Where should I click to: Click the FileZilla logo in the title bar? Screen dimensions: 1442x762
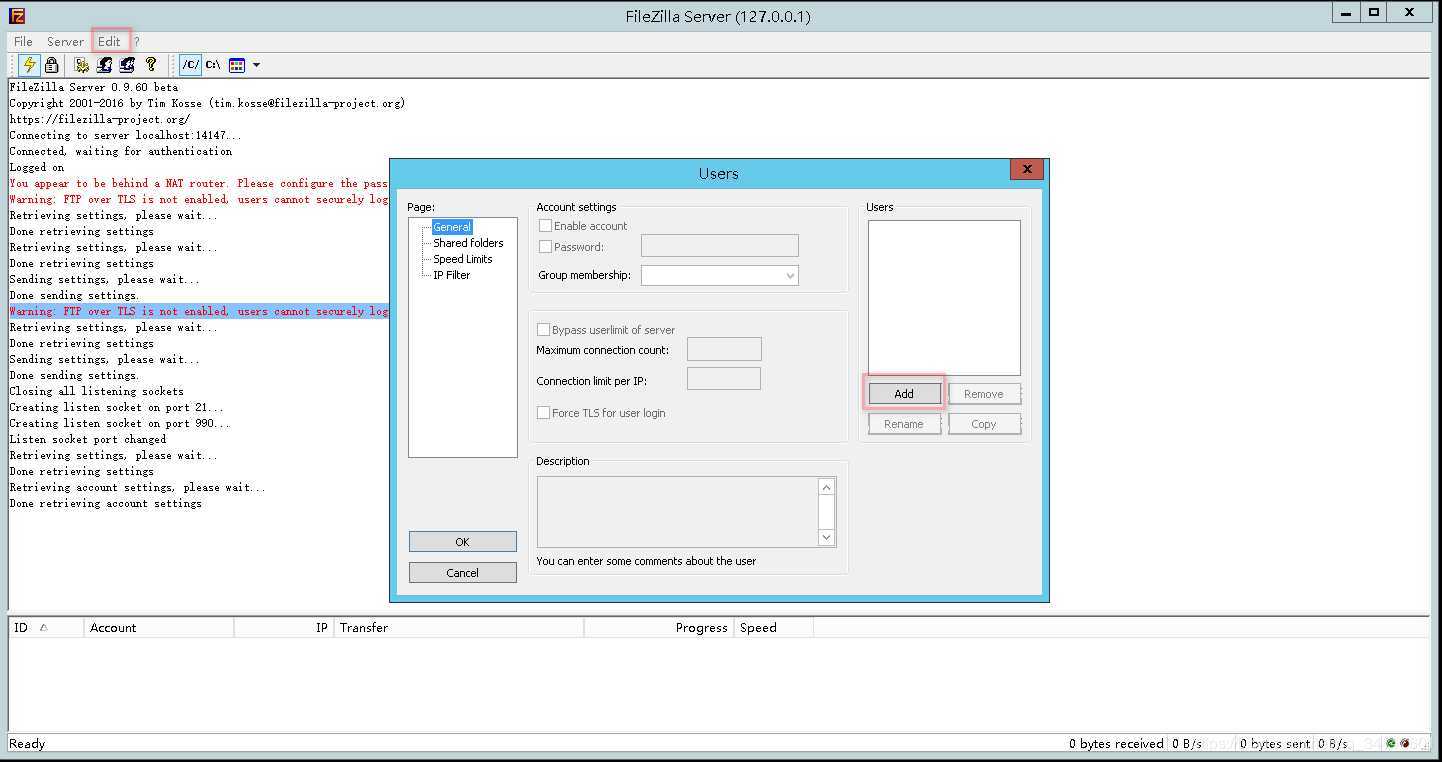coord(17,15)
